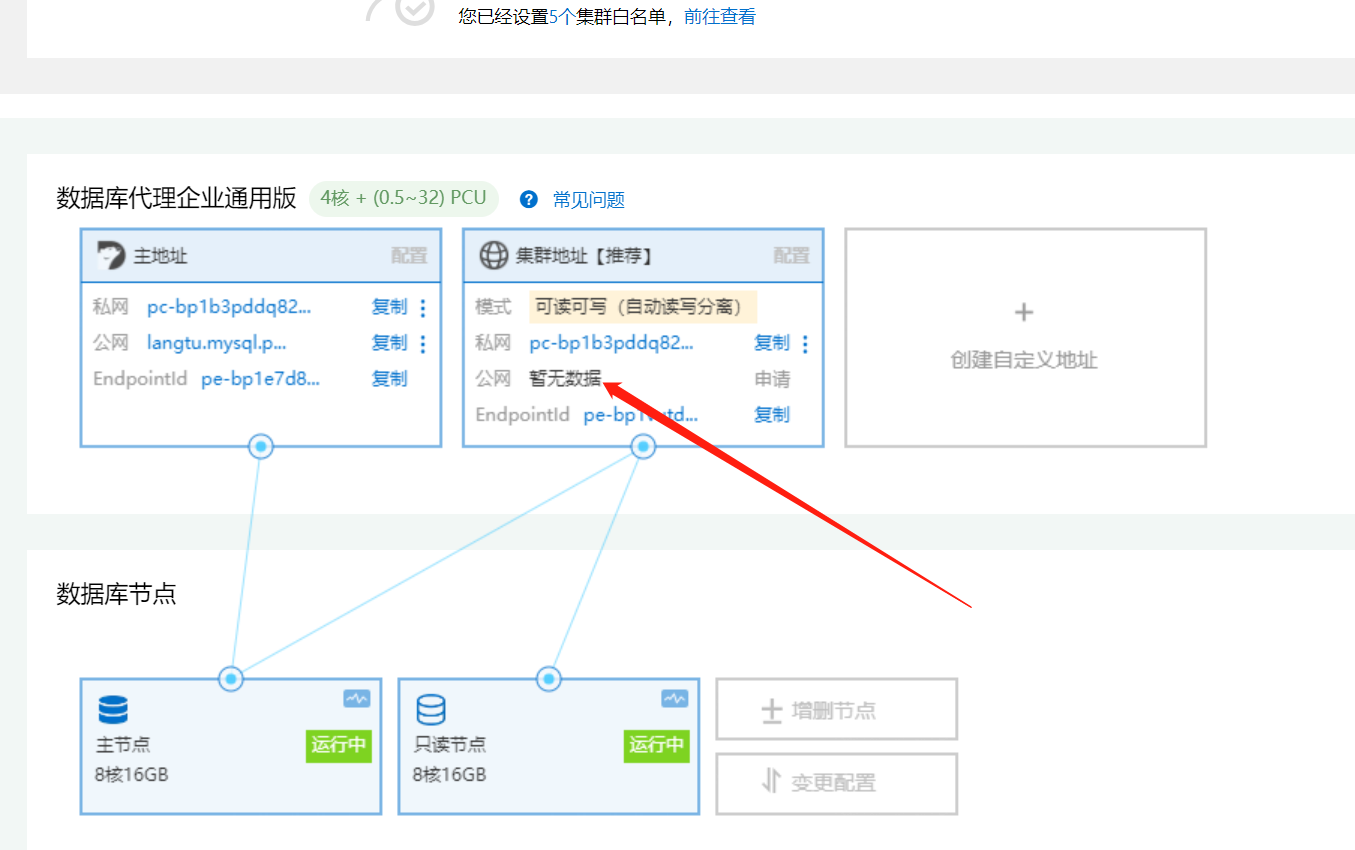
Task: Copy the 主地址 EndpointId
Action: [x=389, y=379]
